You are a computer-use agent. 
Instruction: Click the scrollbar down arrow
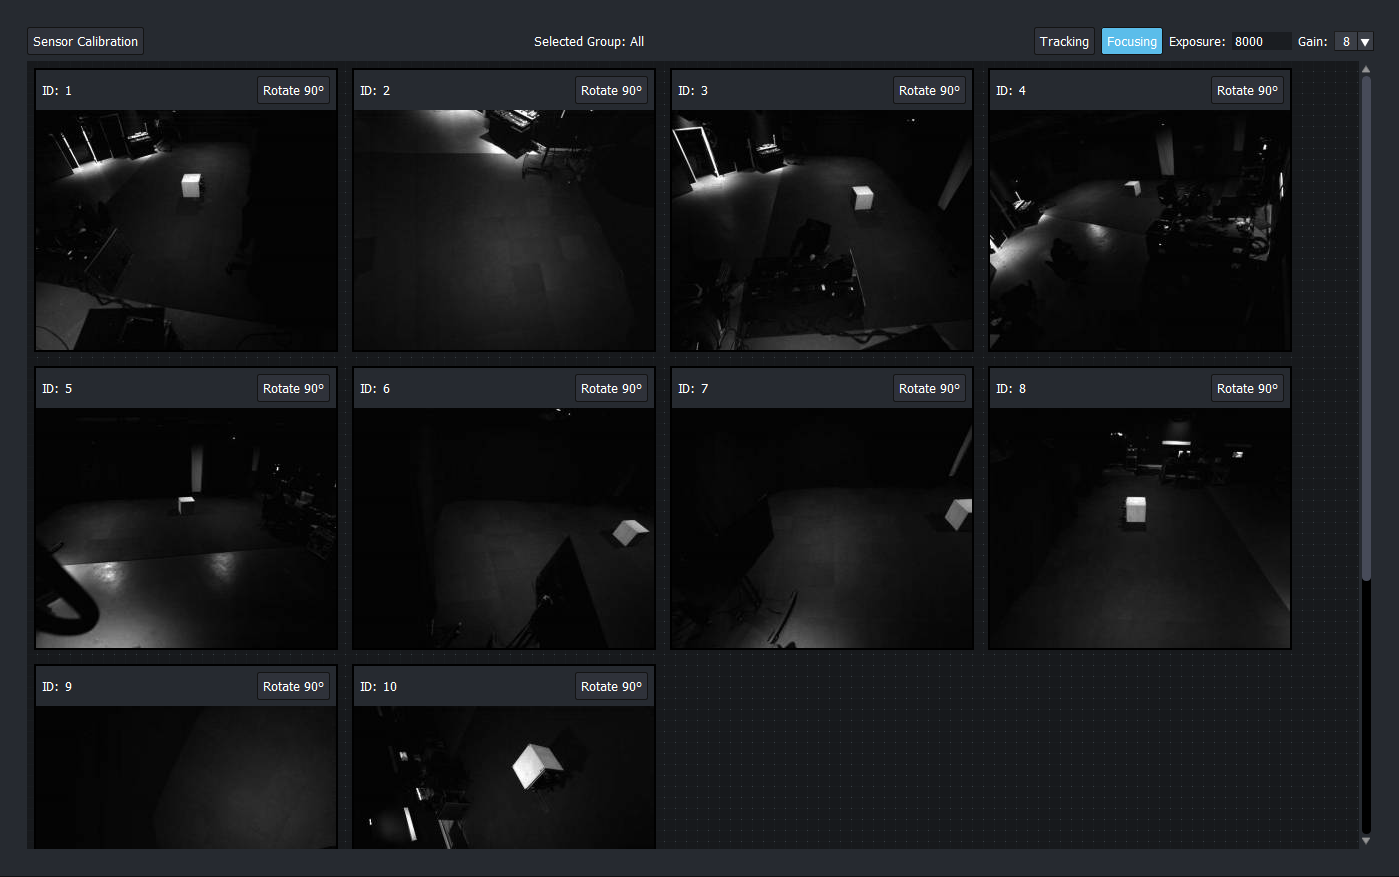pos(1366,841)
